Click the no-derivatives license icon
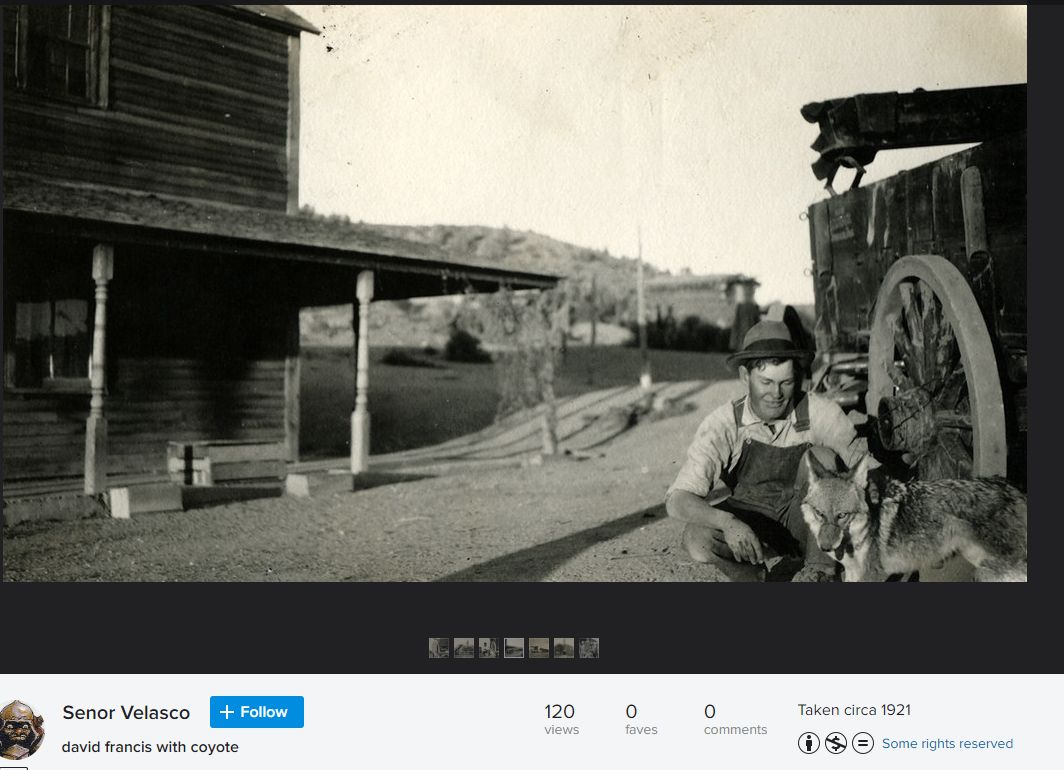This screenshot has width=1064, height=770. (x=862, y=743)
